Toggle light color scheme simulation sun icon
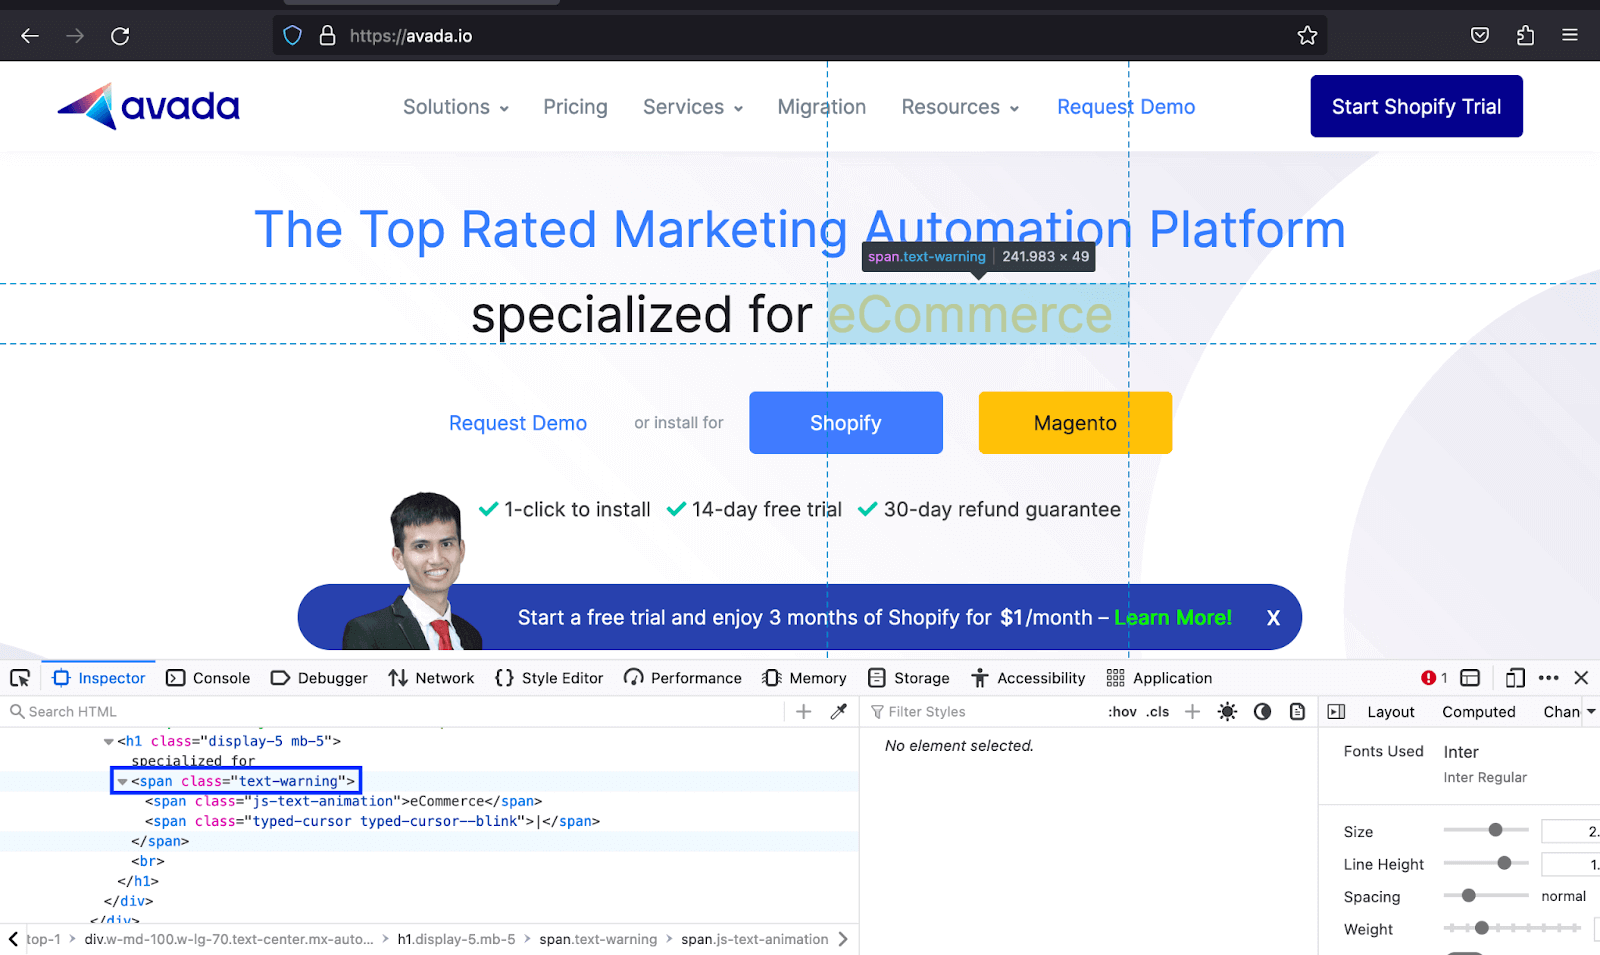1600x955 pixels. click(1227, 711)
